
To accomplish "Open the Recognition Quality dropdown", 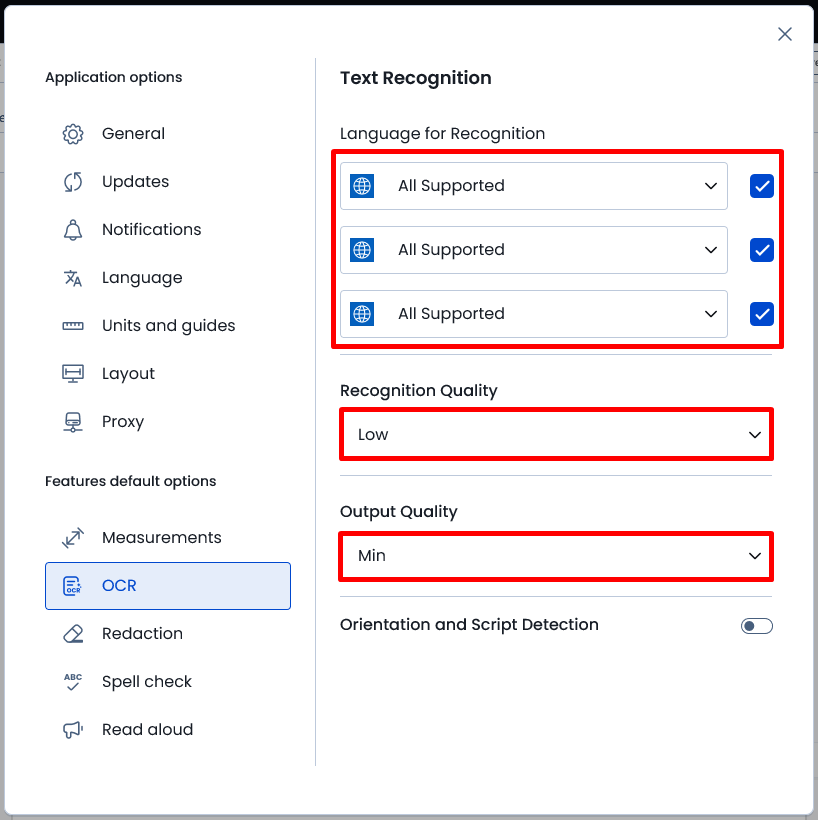I will (556, 435).
